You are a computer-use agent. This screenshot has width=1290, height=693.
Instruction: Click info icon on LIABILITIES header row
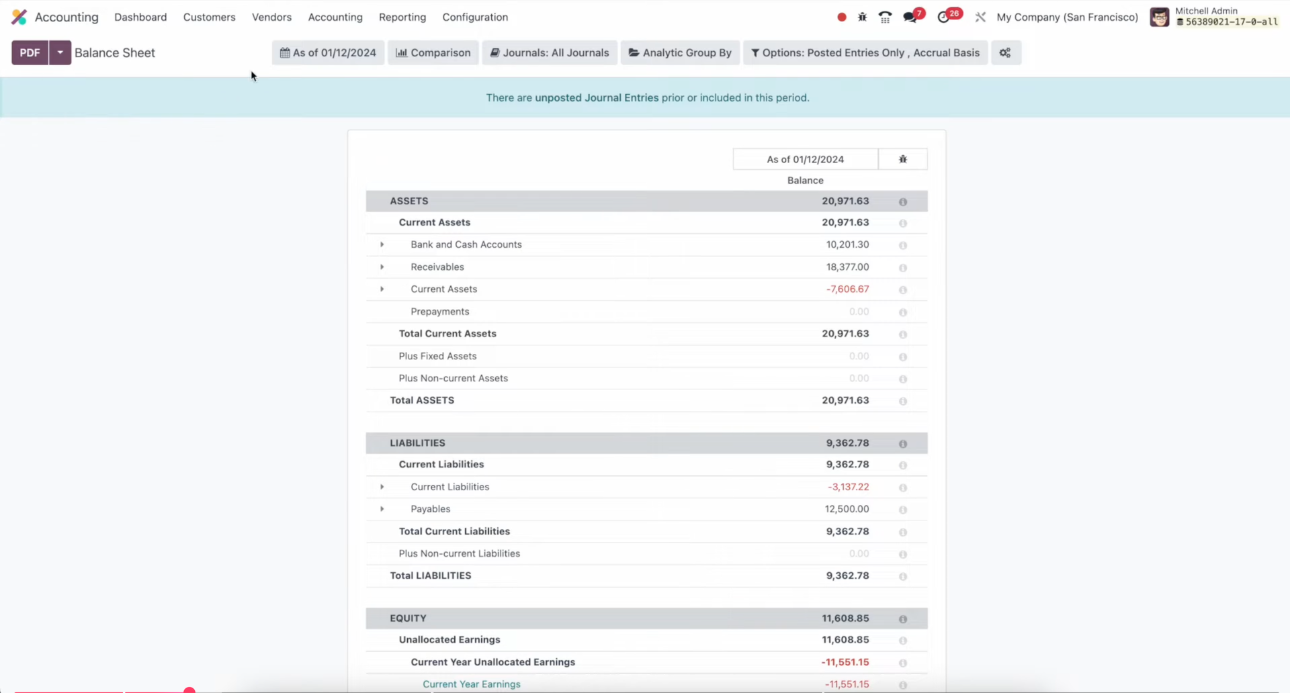pyautogui.click(x=903, y=444)
